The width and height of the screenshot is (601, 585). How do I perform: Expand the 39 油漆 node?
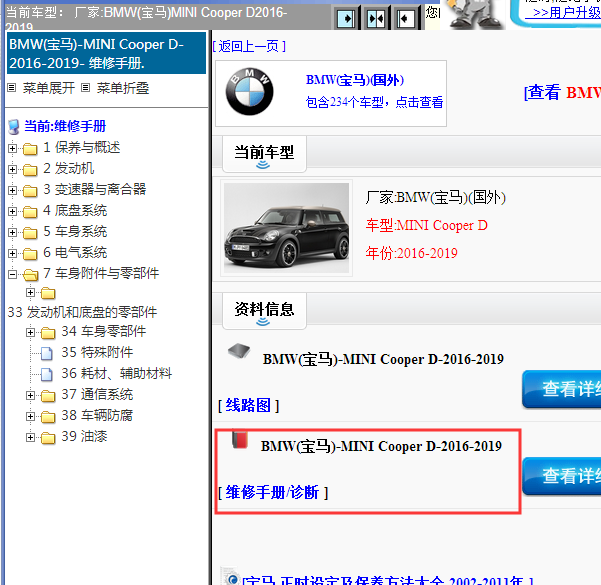[x=30, y=438]
